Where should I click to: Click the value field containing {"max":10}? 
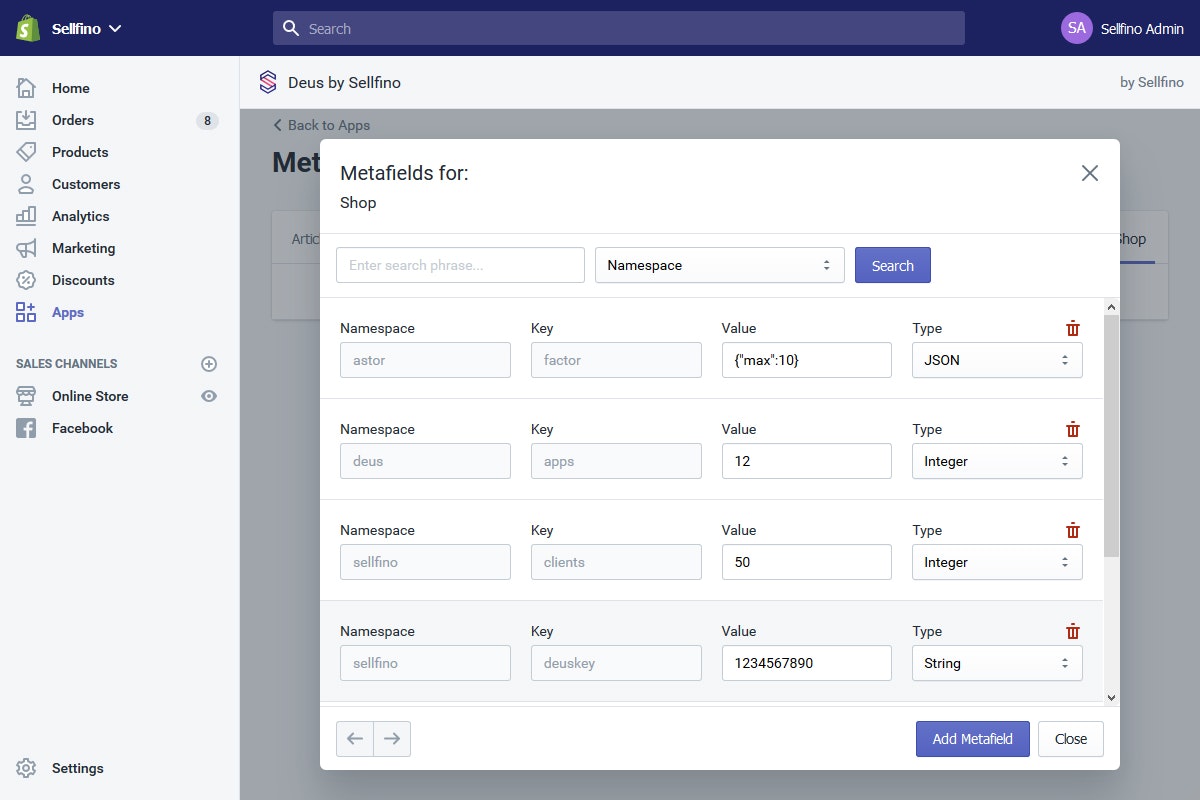coord(806,360)
